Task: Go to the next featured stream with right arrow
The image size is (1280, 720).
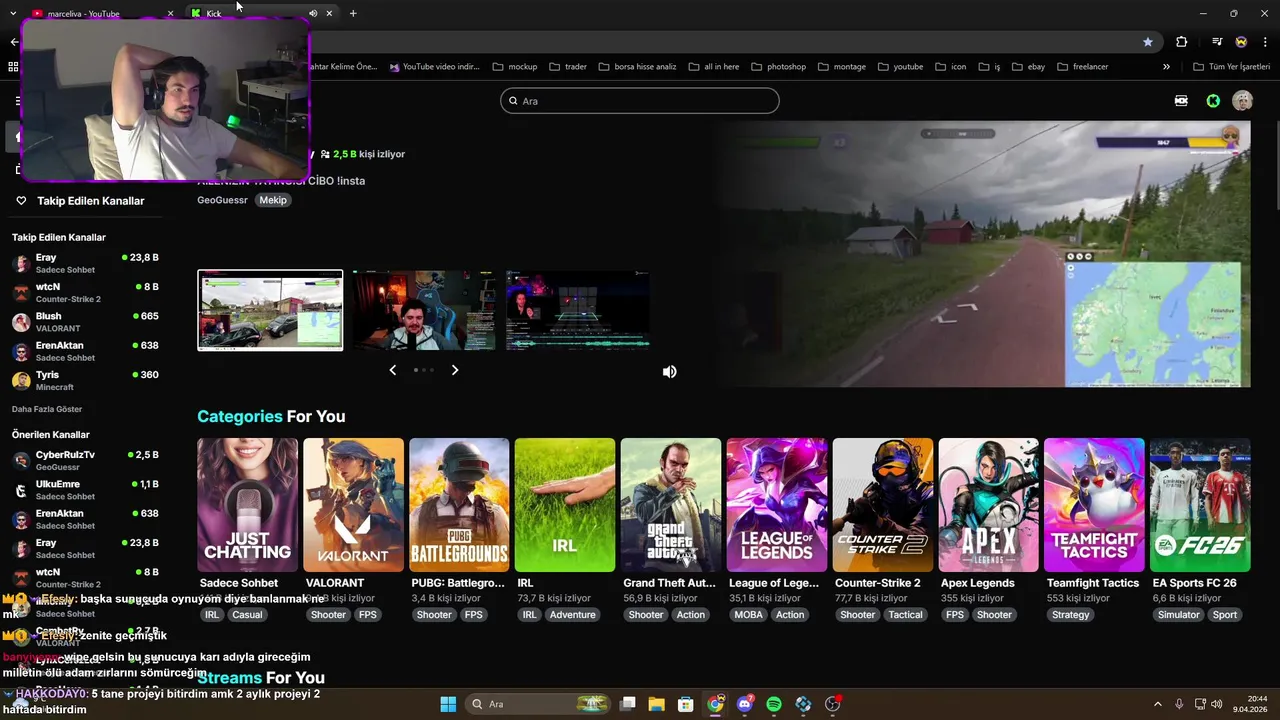Action: (455, 370)
